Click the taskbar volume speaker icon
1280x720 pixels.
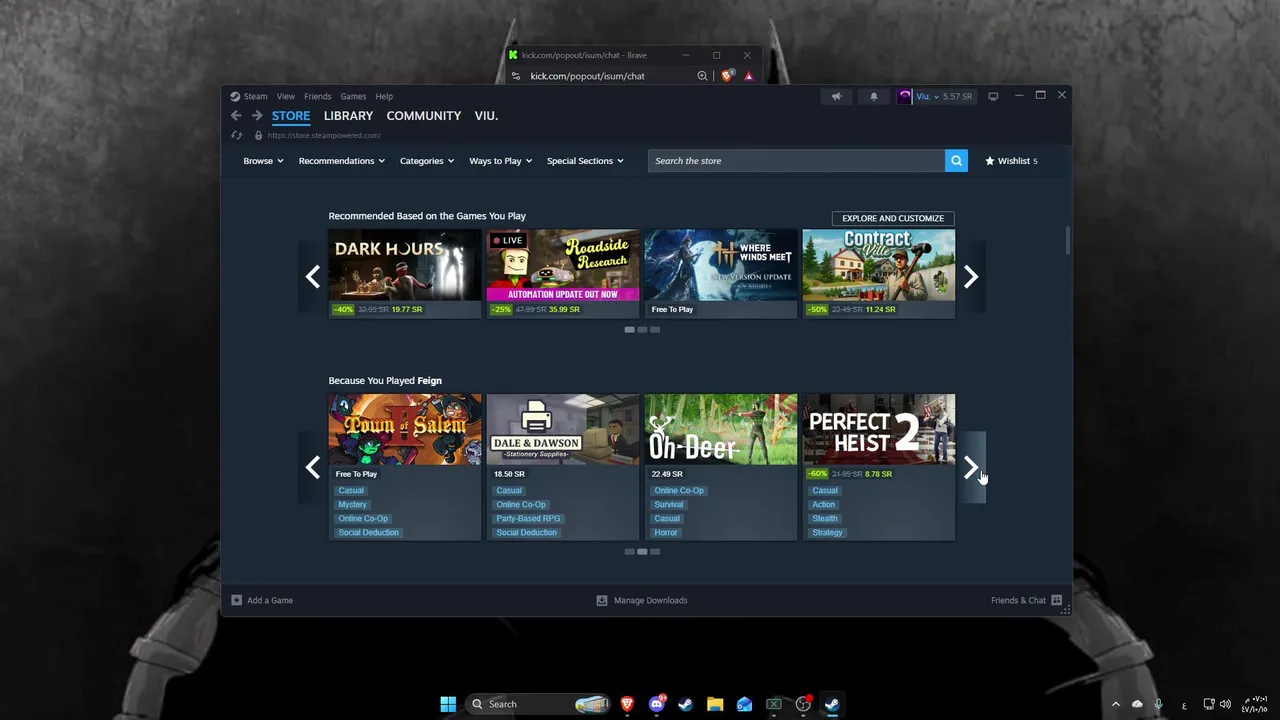pos(1225,704)
